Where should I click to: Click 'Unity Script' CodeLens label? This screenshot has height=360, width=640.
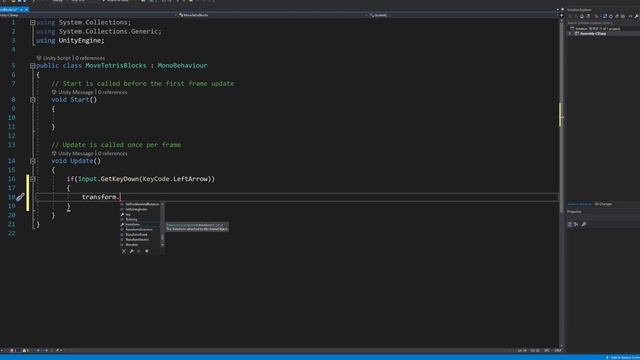click(57, 58)
